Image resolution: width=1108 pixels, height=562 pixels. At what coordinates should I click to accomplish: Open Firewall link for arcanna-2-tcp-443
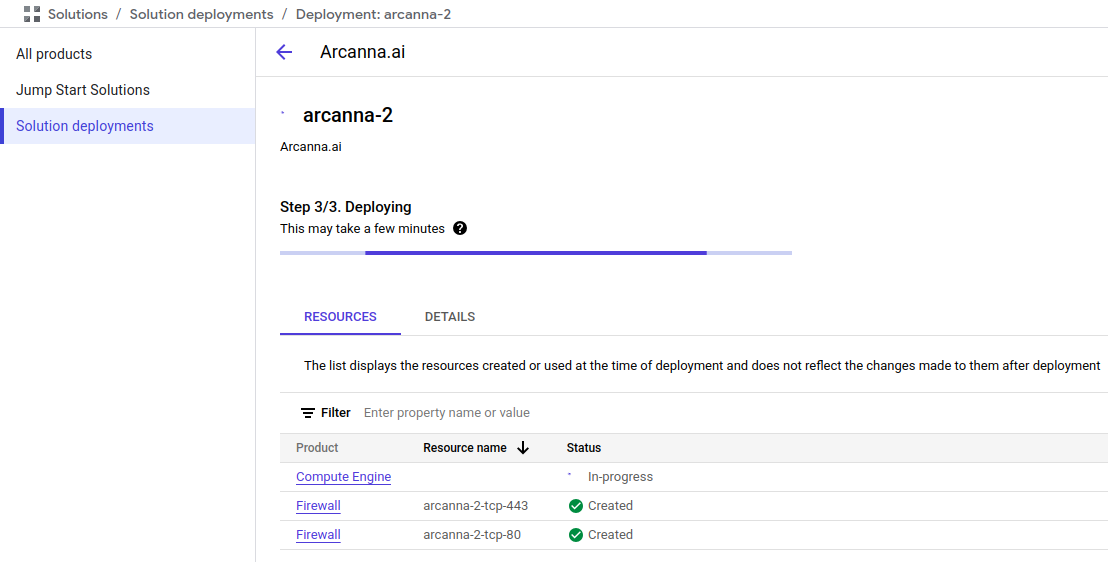[x=318, y=506]
